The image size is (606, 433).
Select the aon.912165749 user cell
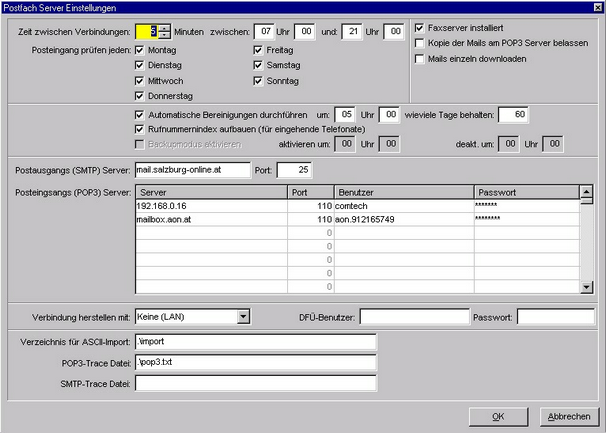pos(404,220)
